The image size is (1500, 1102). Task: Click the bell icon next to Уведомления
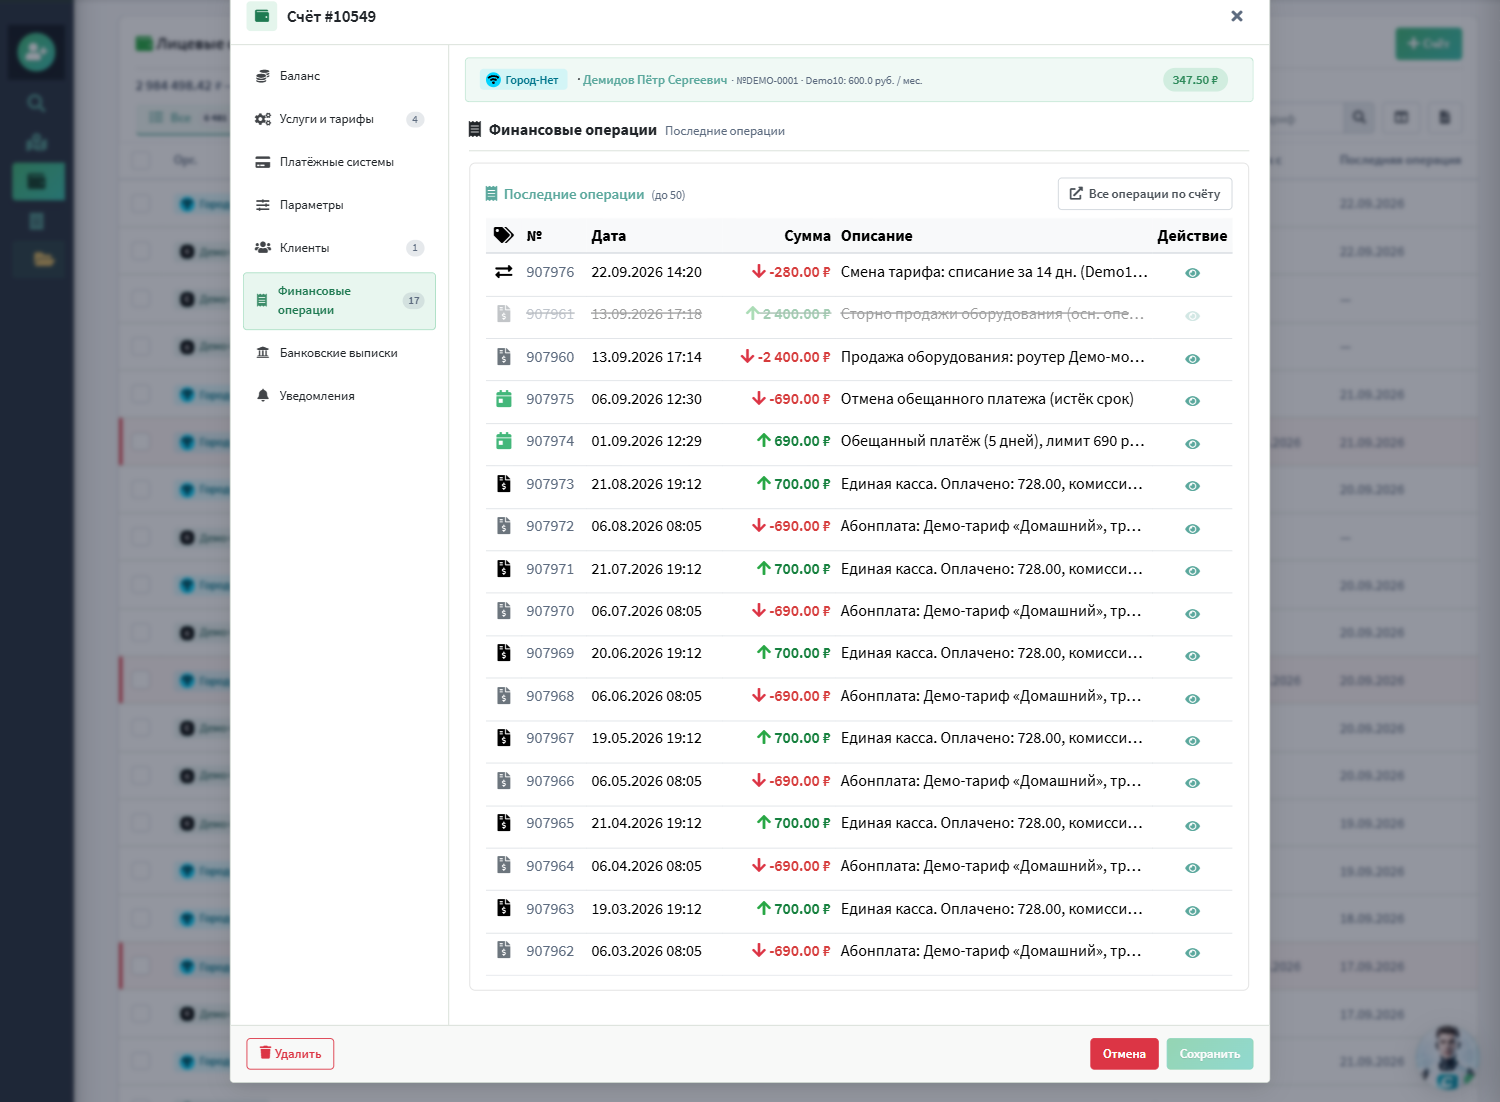pos(263,396)
